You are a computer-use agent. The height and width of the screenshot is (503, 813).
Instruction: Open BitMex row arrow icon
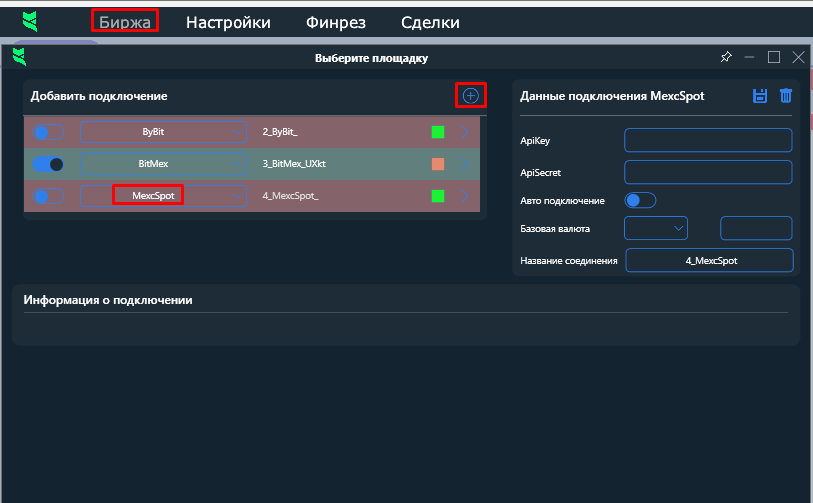tap(464, 163)
